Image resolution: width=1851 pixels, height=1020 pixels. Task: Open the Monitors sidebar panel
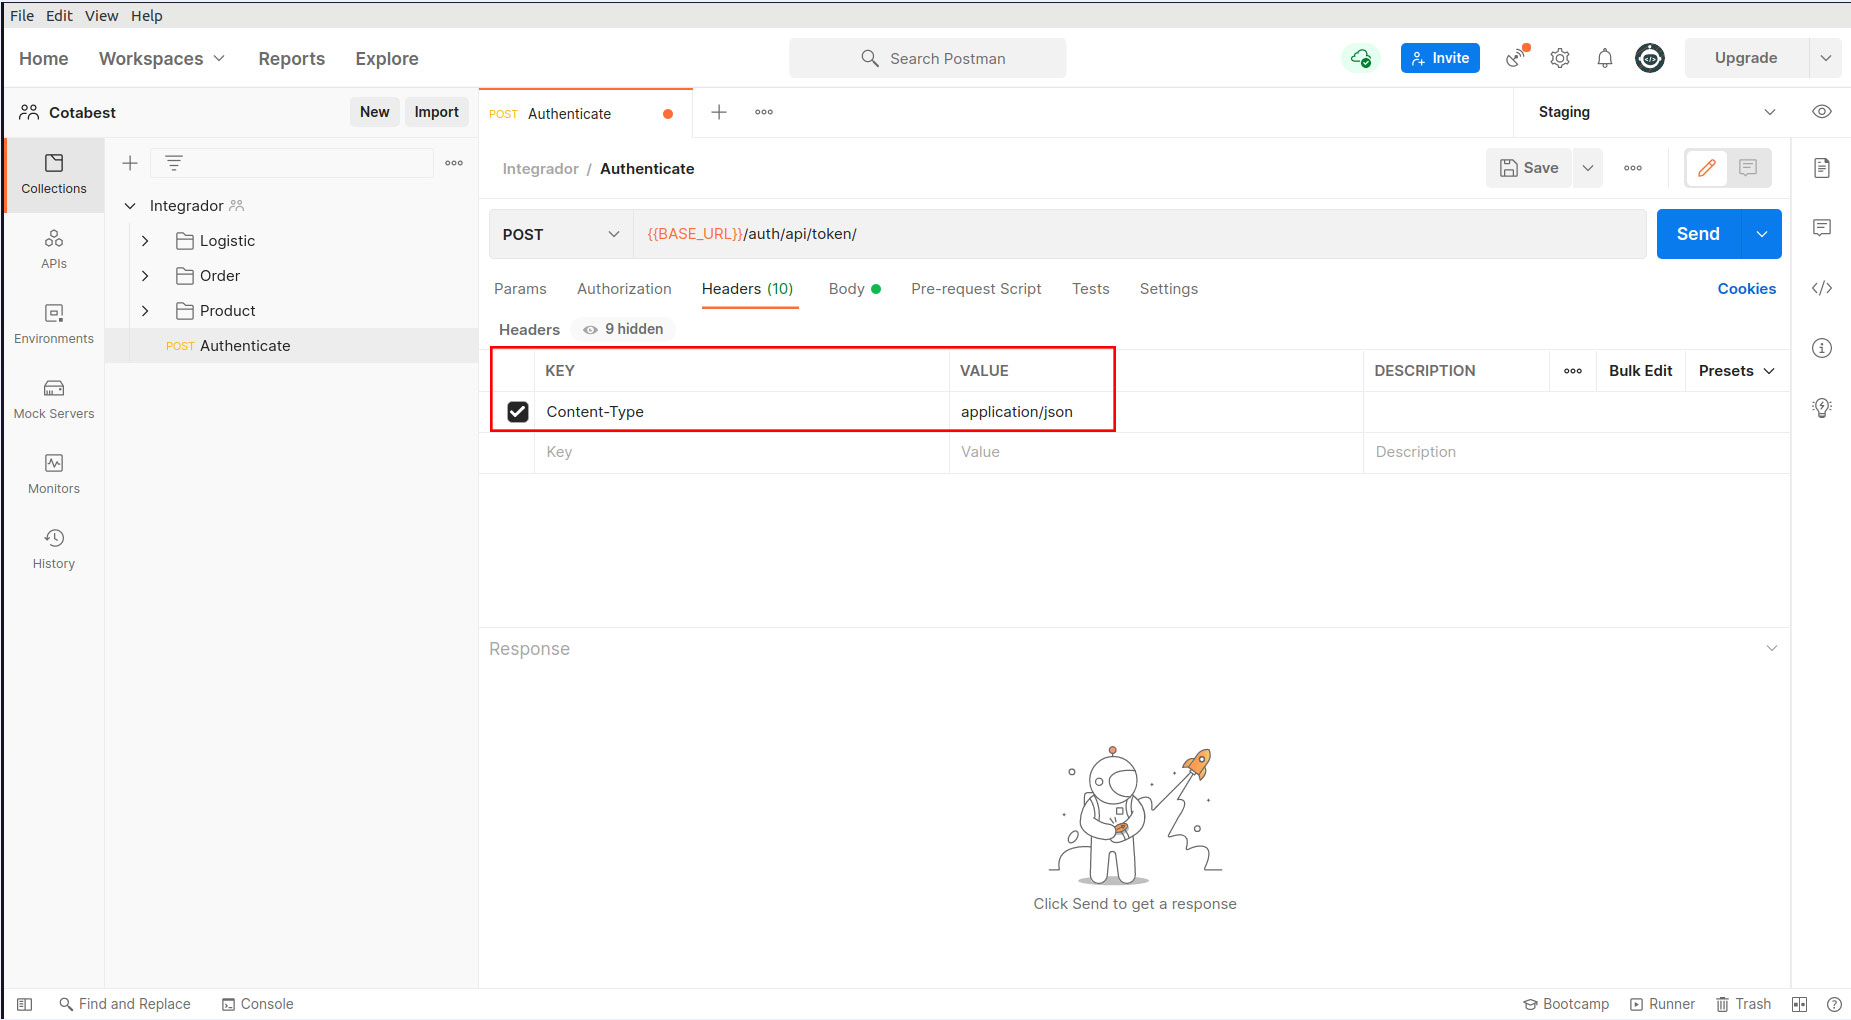[x=54, y=474]
